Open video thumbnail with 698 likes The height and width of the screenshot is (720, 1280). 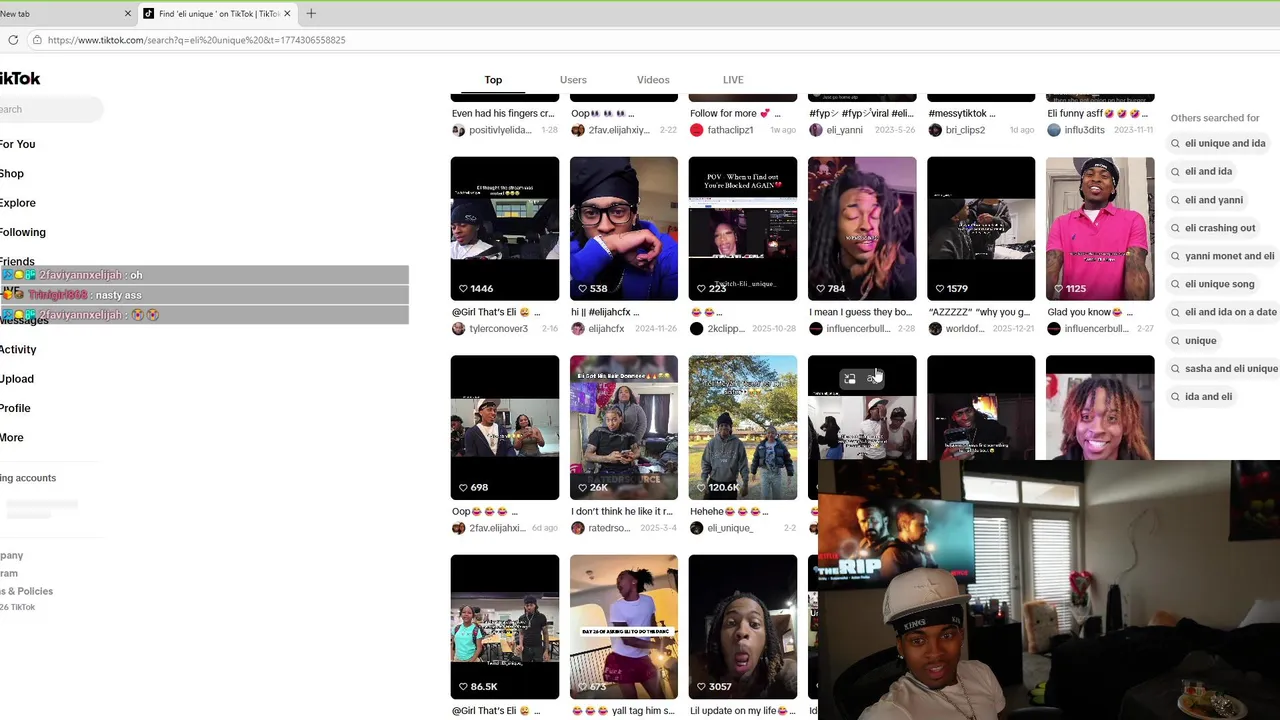505,427
